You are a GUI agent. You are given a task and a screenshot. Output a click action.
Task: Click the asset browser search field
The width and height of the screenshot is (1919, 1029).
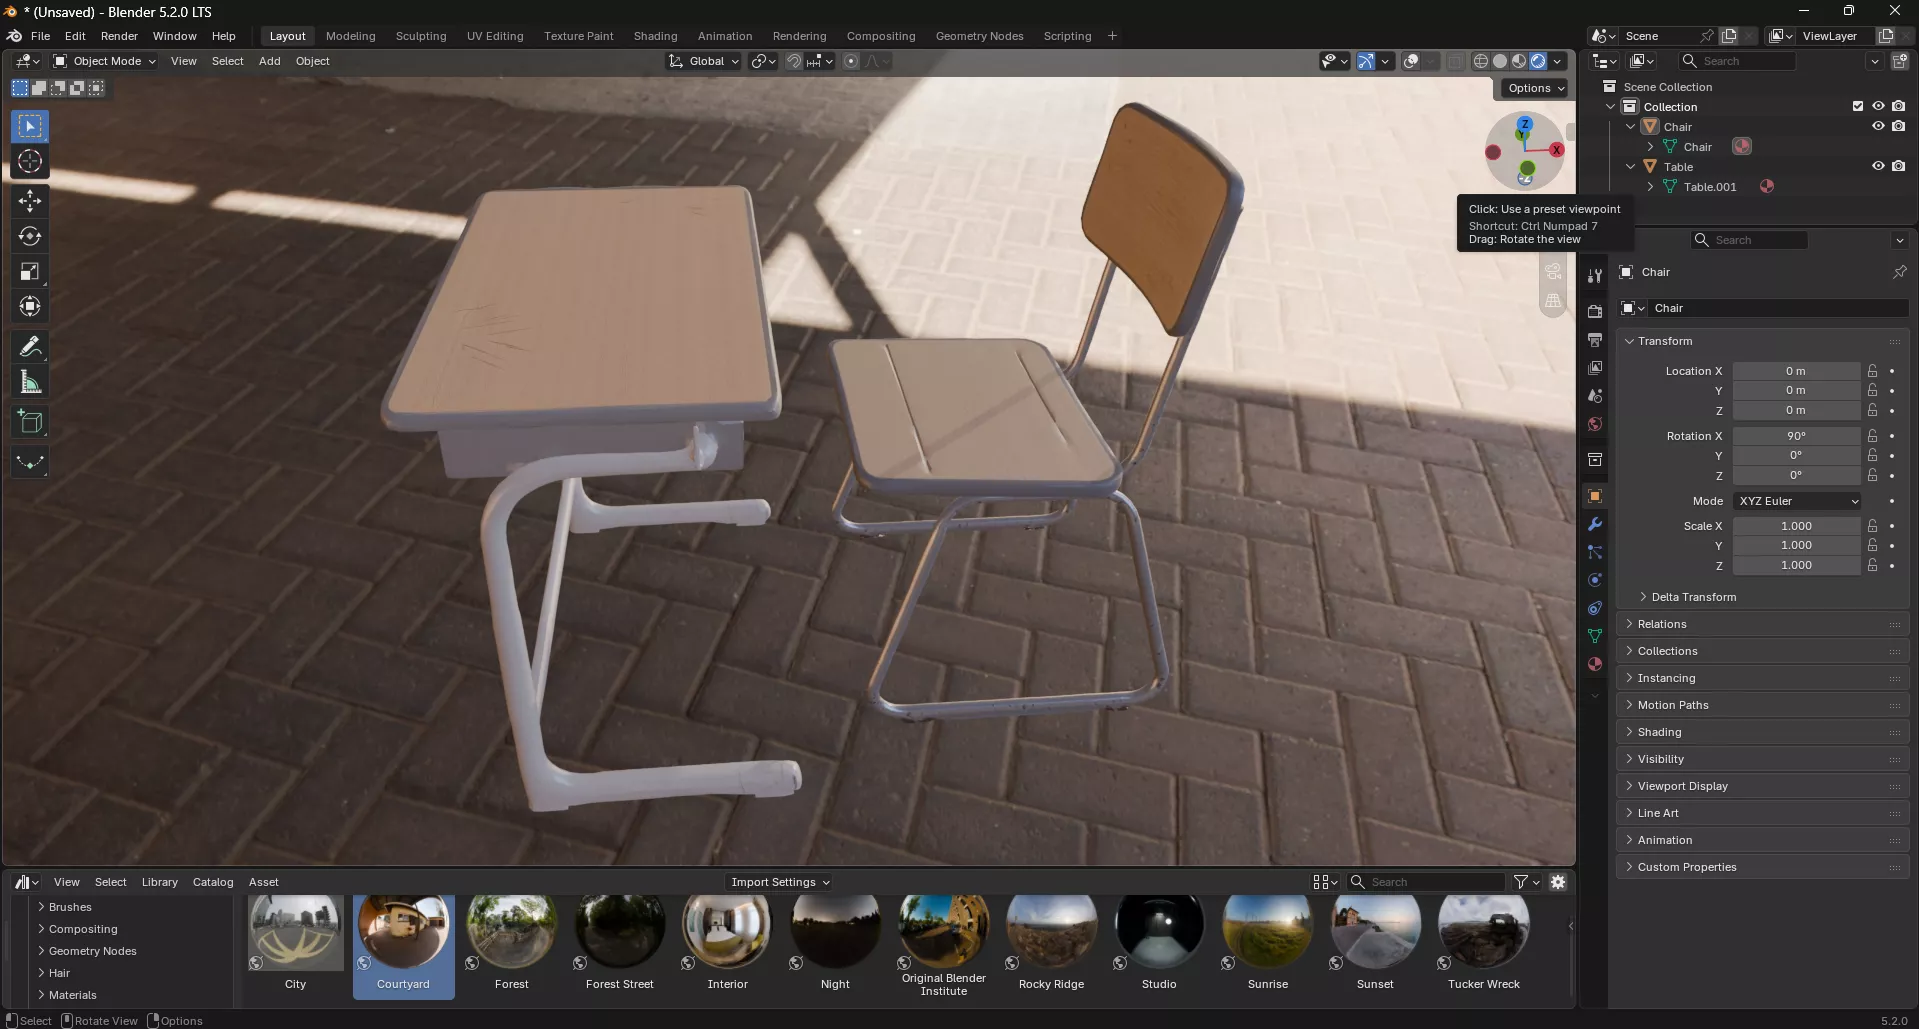point(1426,882)
